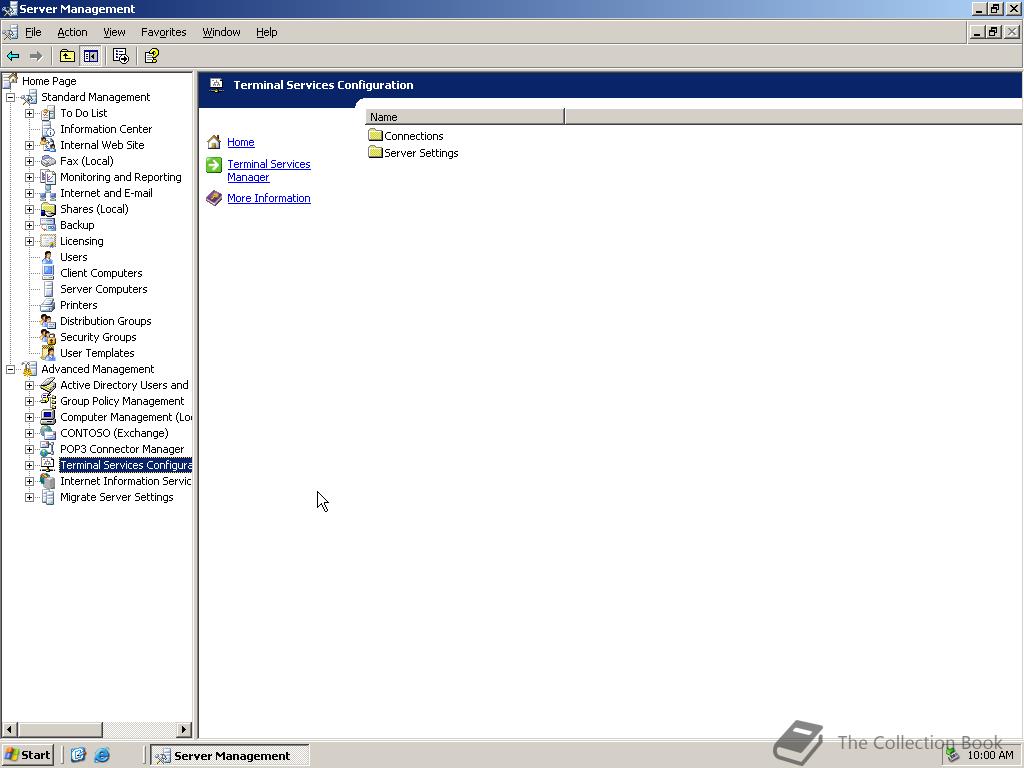Select Internet Information Services in tree

125,481
